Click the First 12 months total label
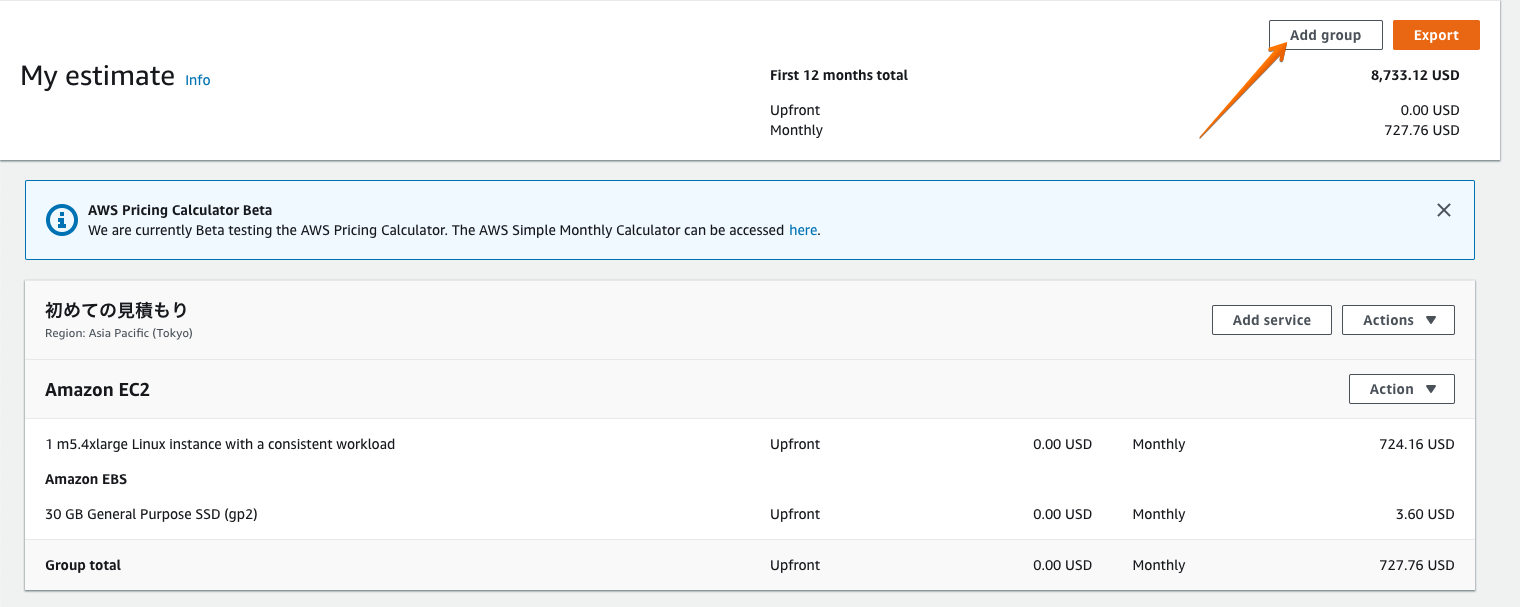Screen dimensions: 1520x607 839,75
